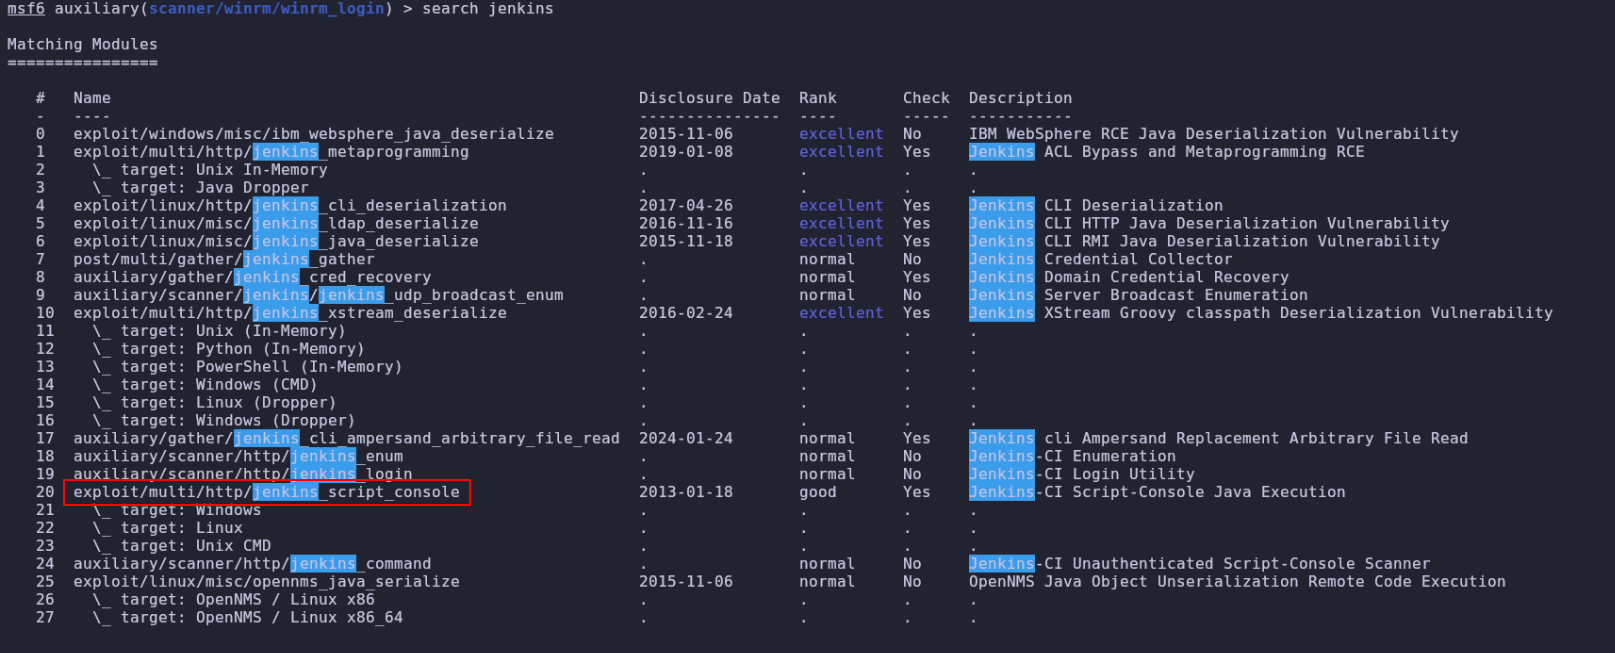Click the "Check" column header
This screenshot has height=653, width=1615.
926,98
